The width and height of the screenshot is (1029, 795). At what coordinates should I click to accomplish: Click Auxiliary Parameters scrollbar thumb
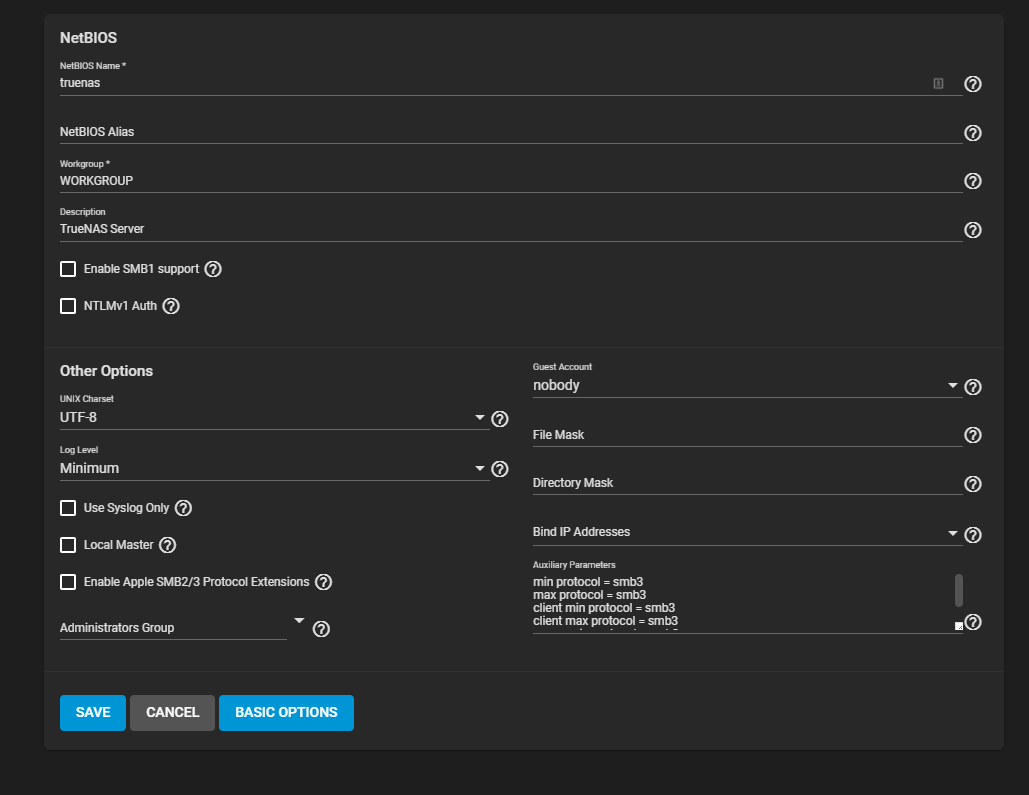(959, 591)
